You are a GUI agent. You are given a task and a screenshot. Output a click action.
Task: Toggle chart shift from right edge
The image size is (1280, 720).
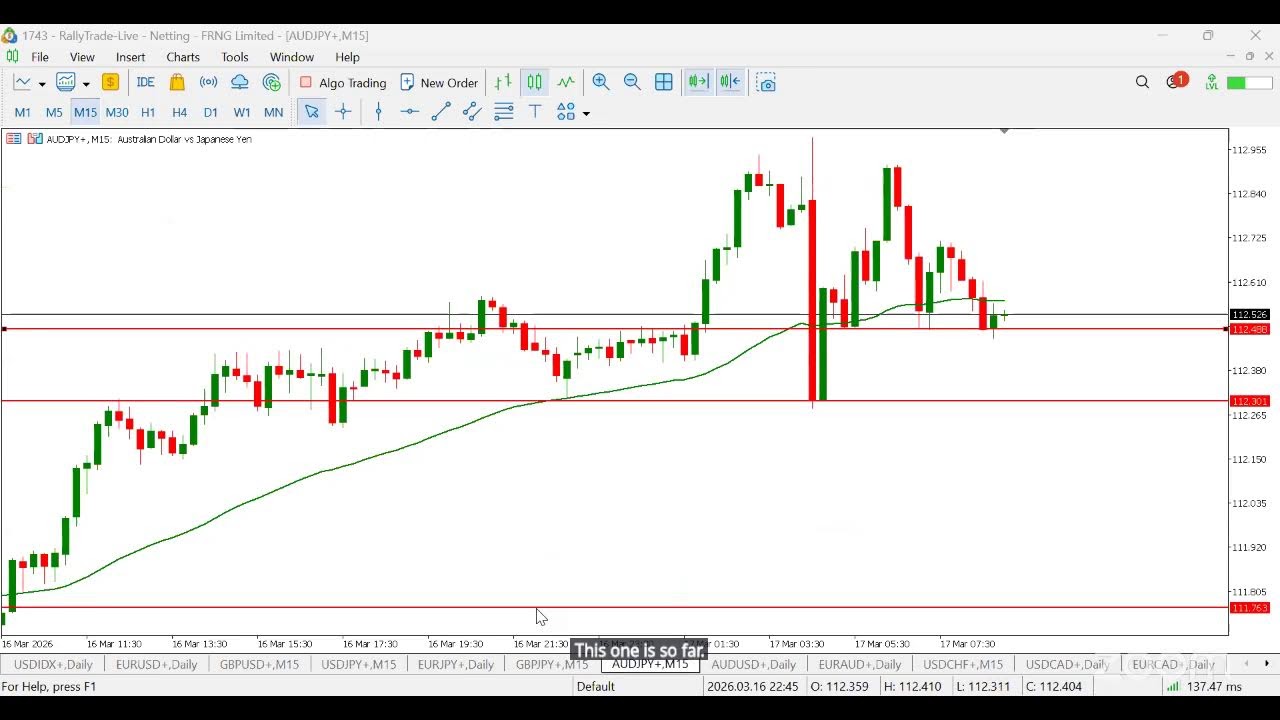tap(731, 83)
